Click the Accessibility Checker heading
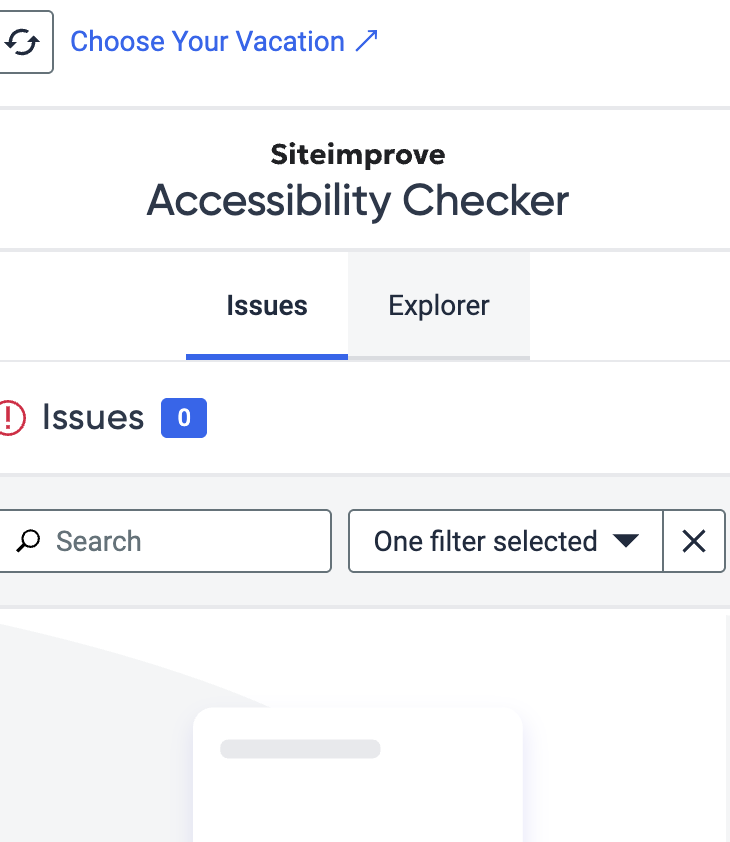Image resolution: width=730 pixels, height=842 pixels. pyautogui.click(x=358, y=201)
